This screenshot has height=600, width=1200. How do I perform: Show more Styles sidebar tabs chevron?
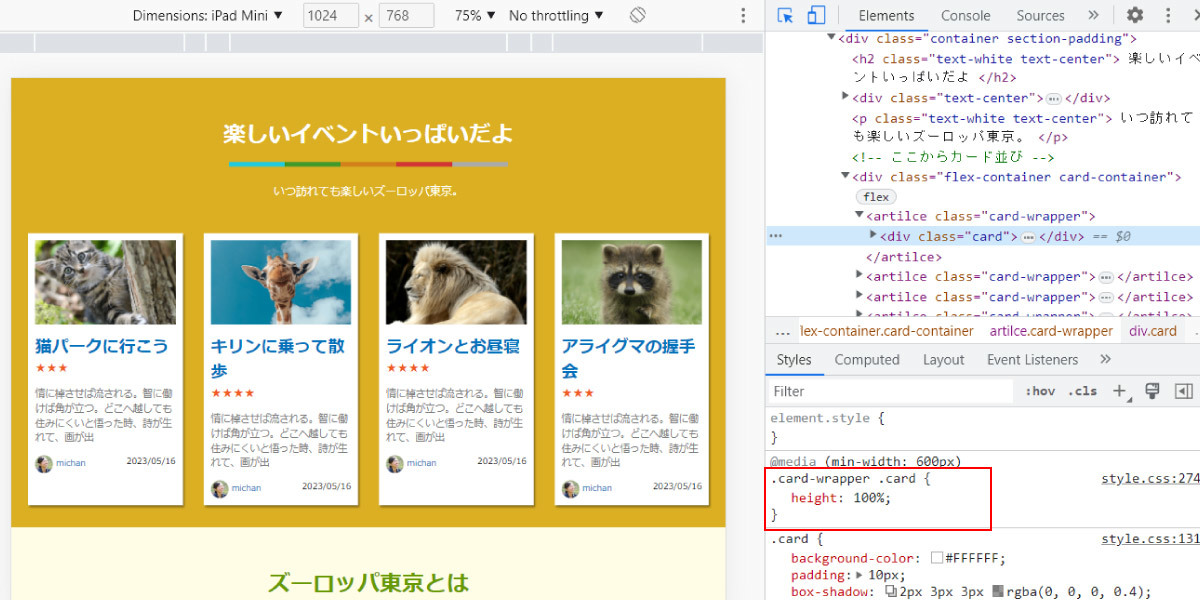click(x=1105, y=360)
